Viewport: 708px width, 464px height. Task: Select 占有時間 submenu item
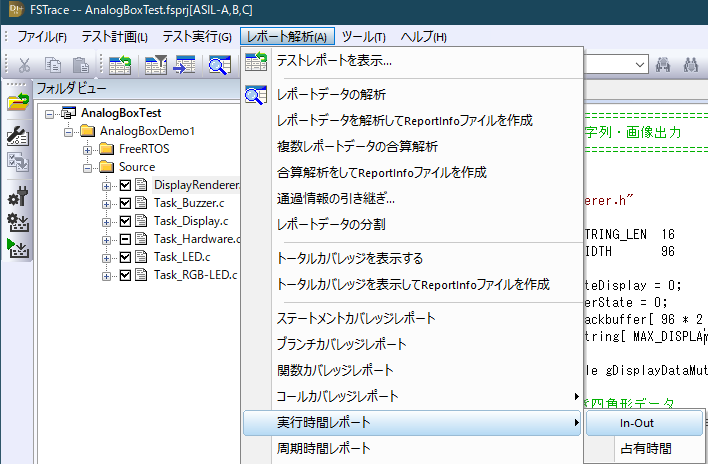[x=644, y=449]
